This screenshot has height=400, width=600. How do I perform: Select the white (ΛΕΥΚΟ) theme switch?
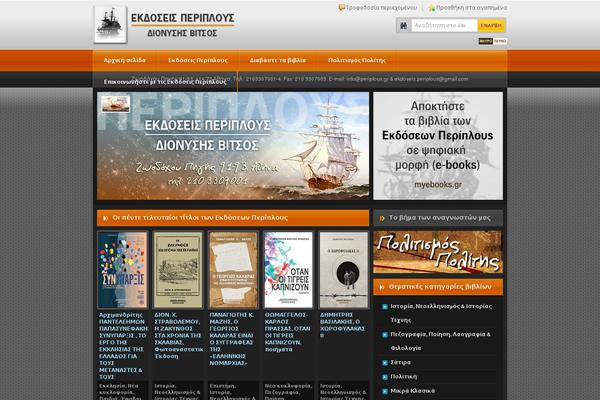(500, 41)
